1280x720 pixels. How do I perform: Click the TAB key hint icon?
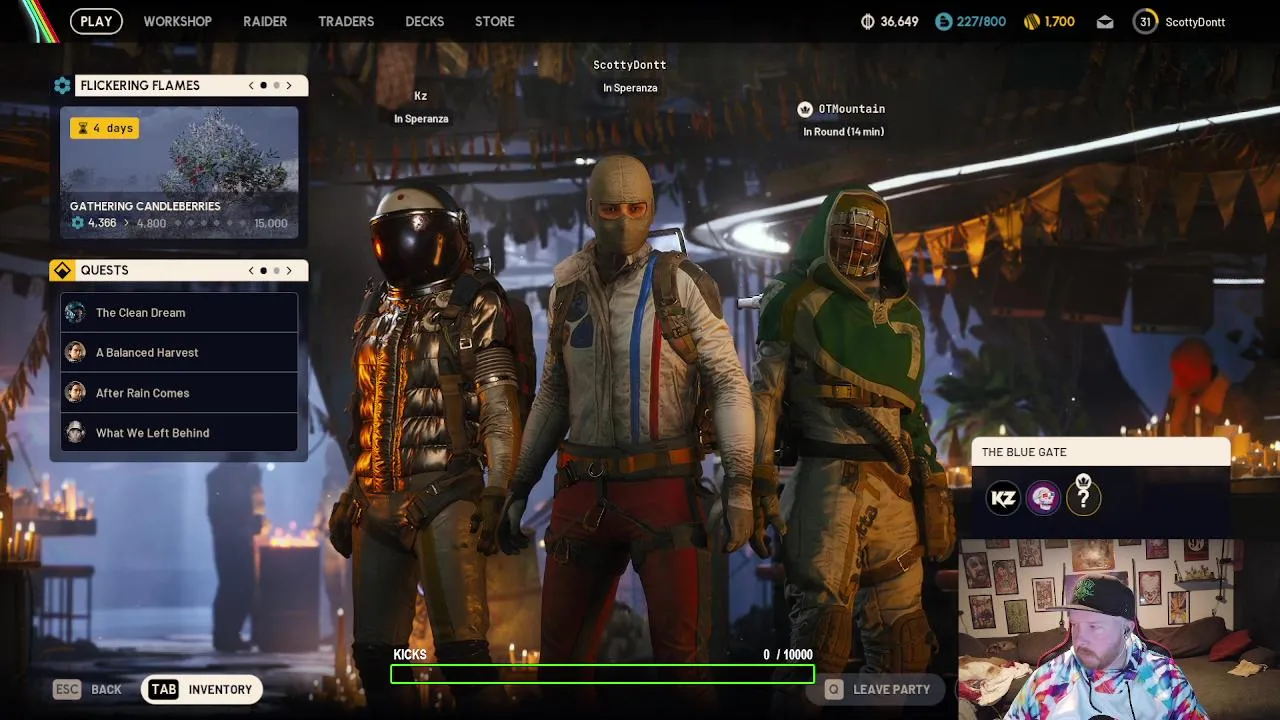(x=164, y=689)
